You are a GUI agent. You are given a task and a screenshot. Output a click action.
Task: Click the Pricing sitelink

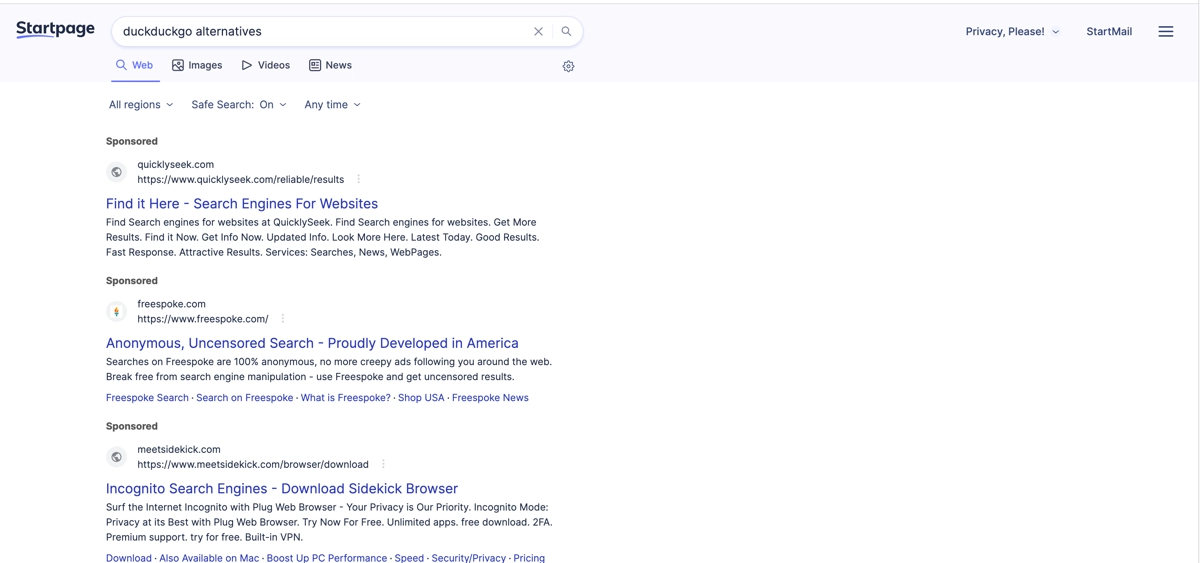[x=529, y=557]
